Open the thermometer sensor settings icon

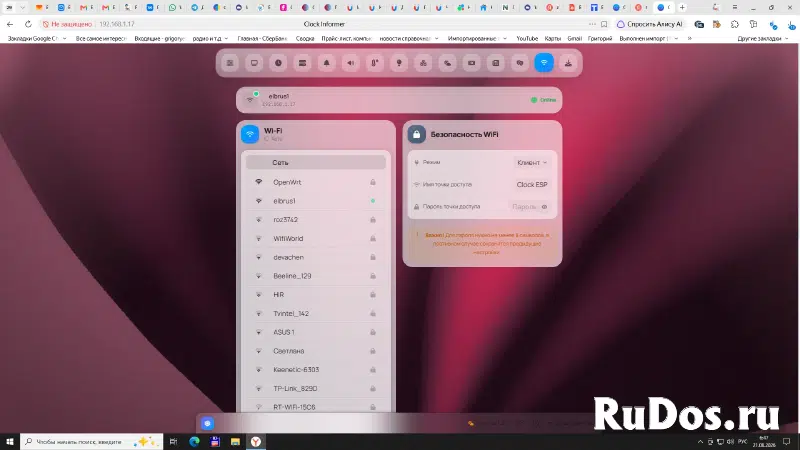375,63
